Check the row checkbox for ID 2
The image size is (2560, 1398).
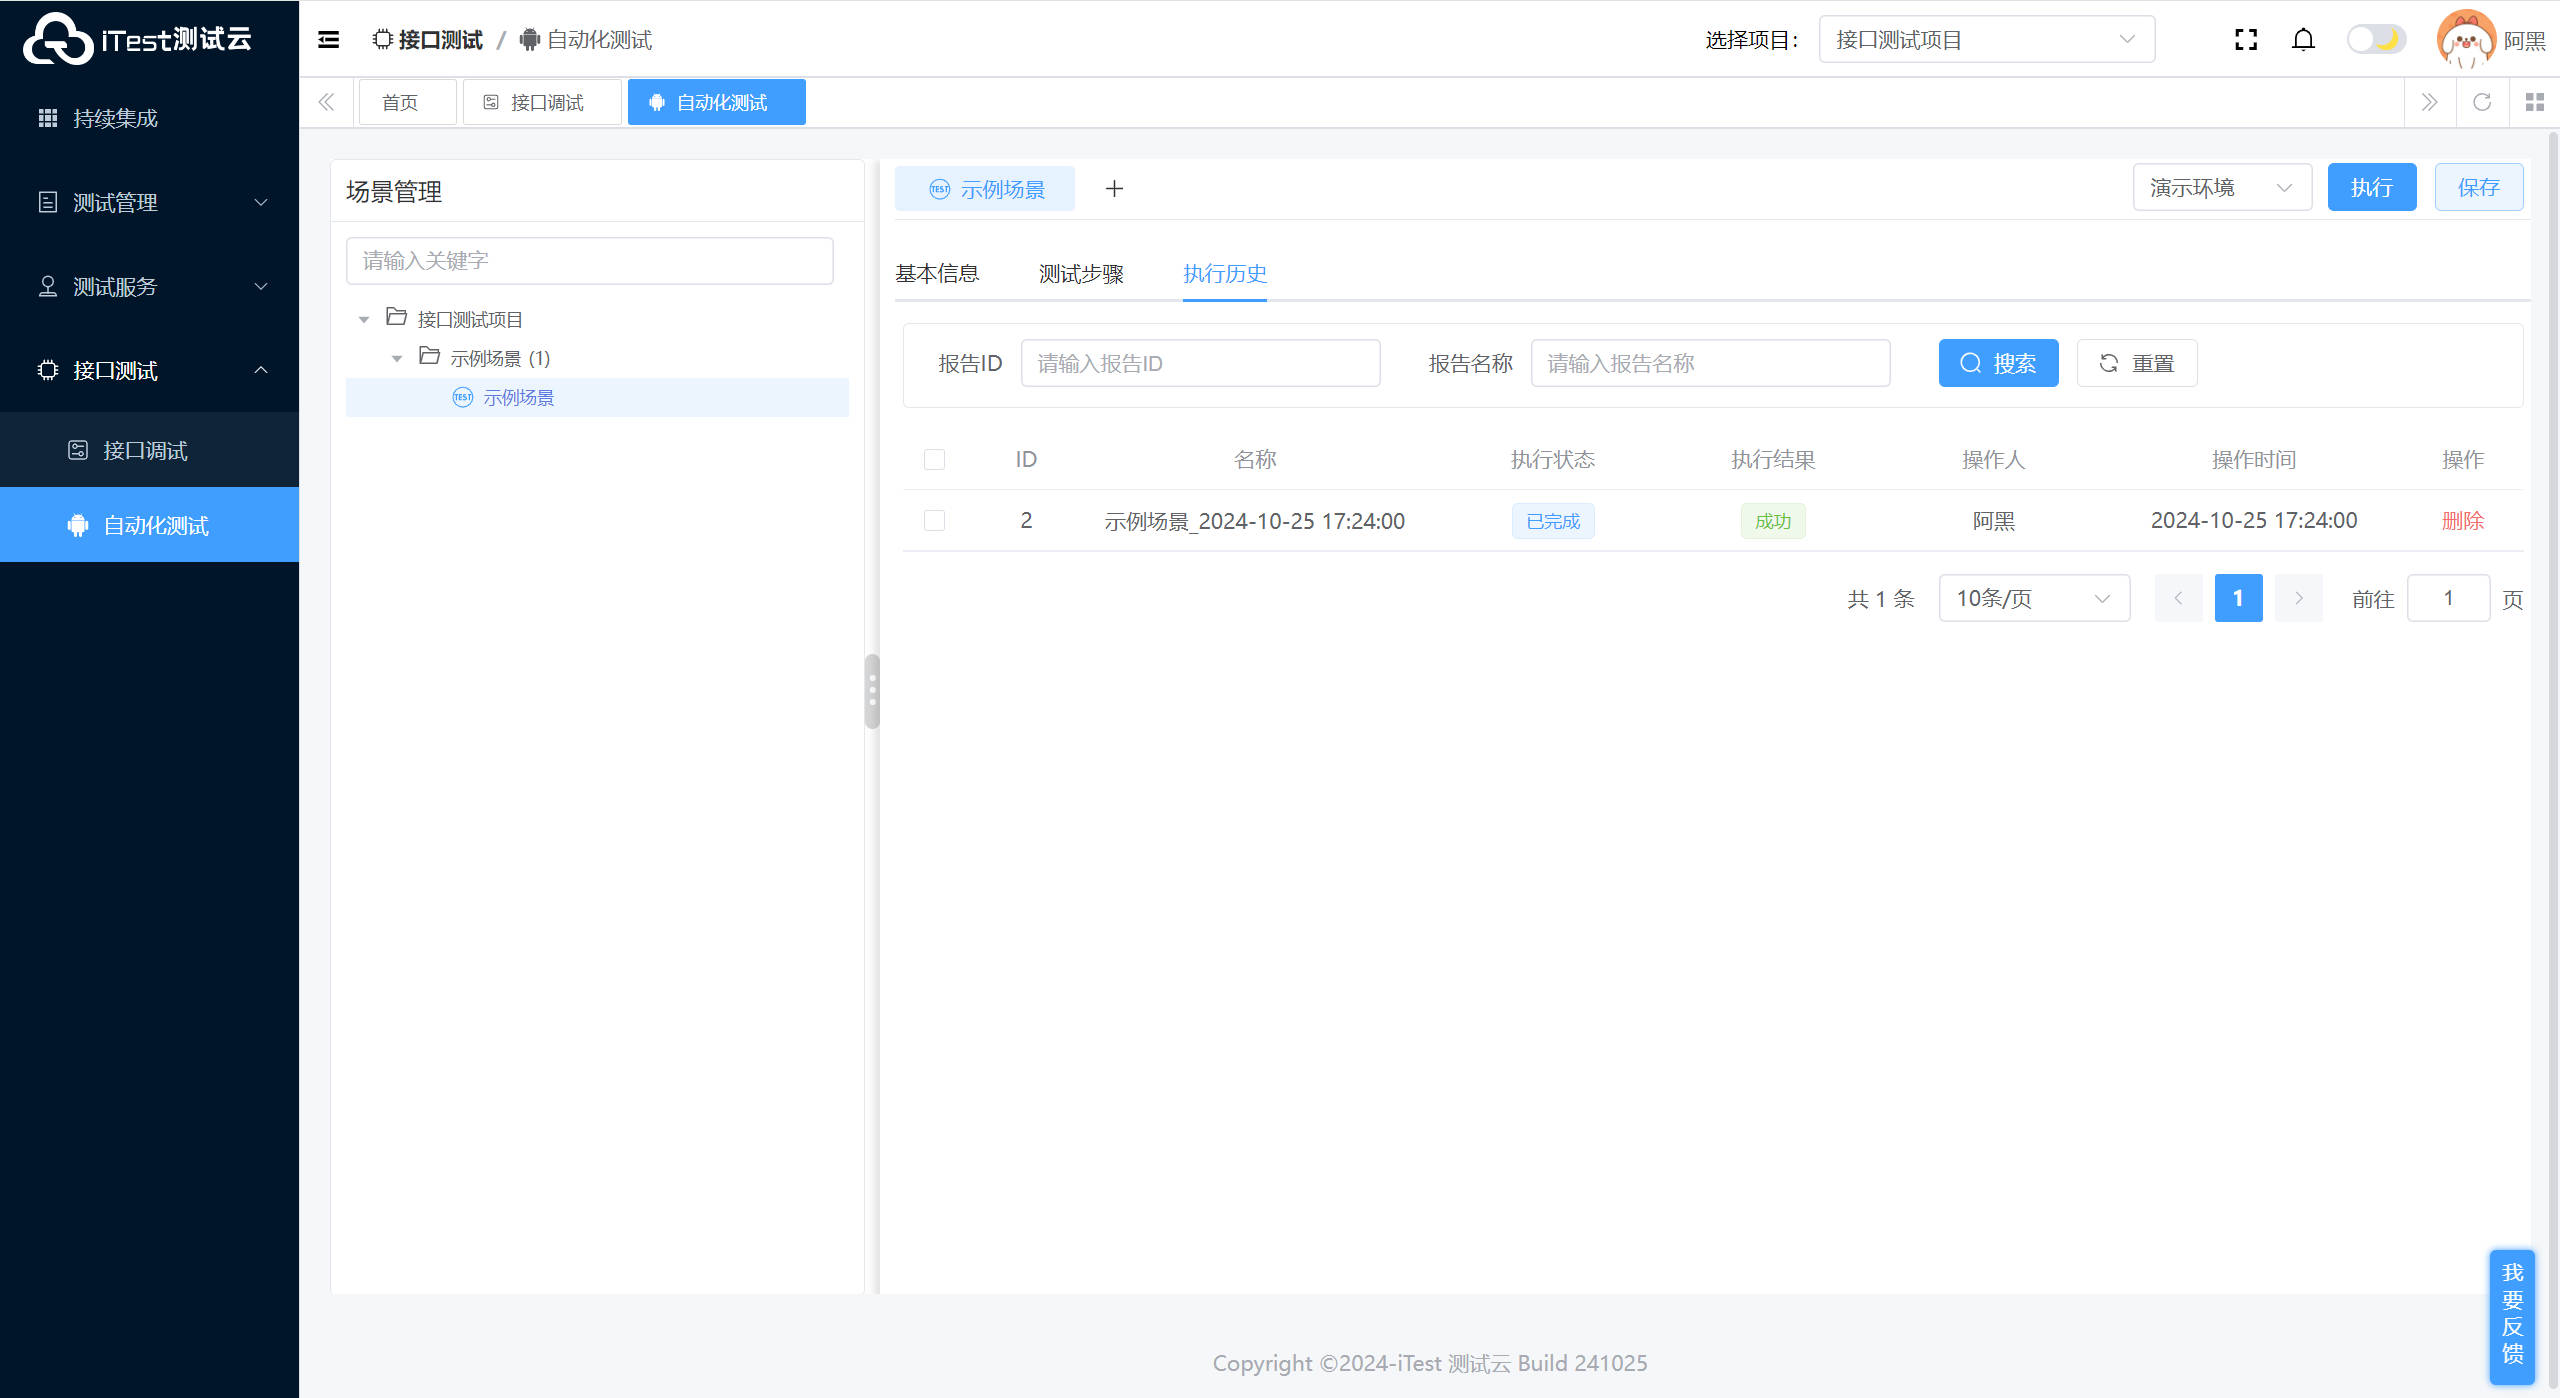934,521
